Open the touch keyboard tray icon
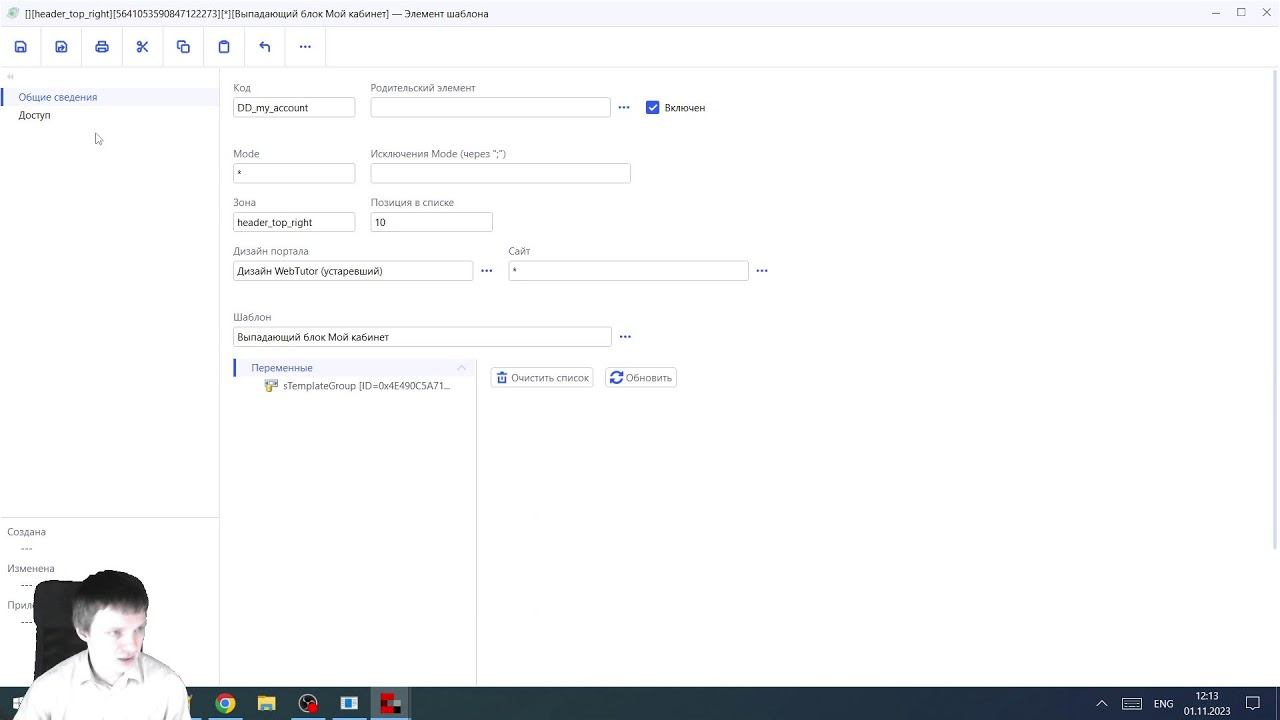 click(x=1132, y=704)
